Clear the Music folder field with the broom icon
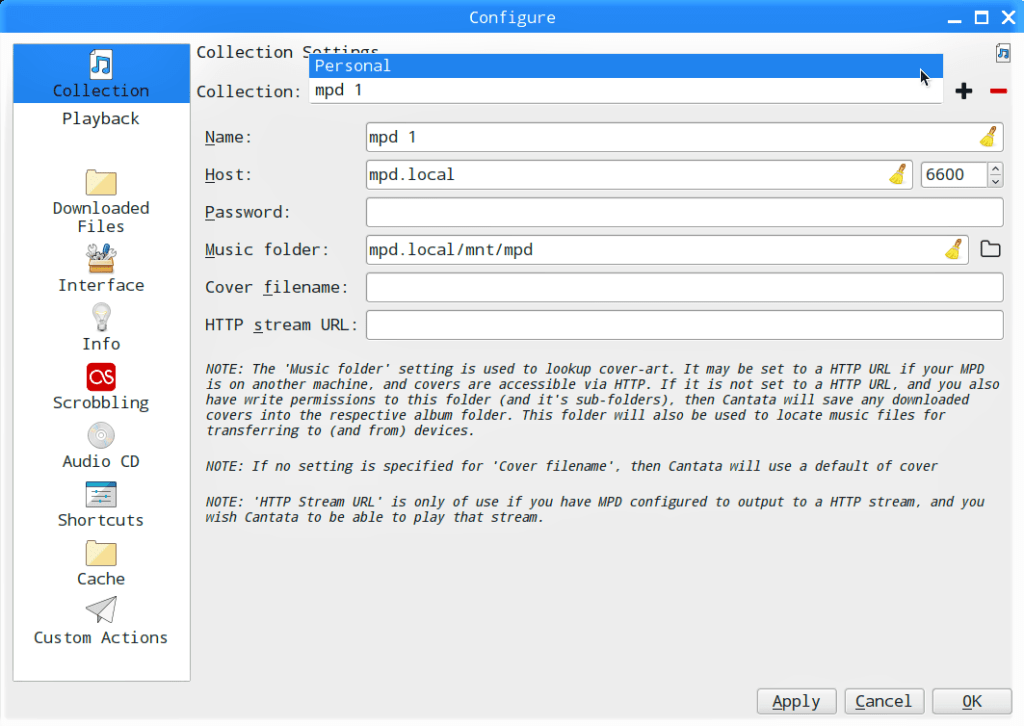The image size is (1024, 726). (954, 249)
